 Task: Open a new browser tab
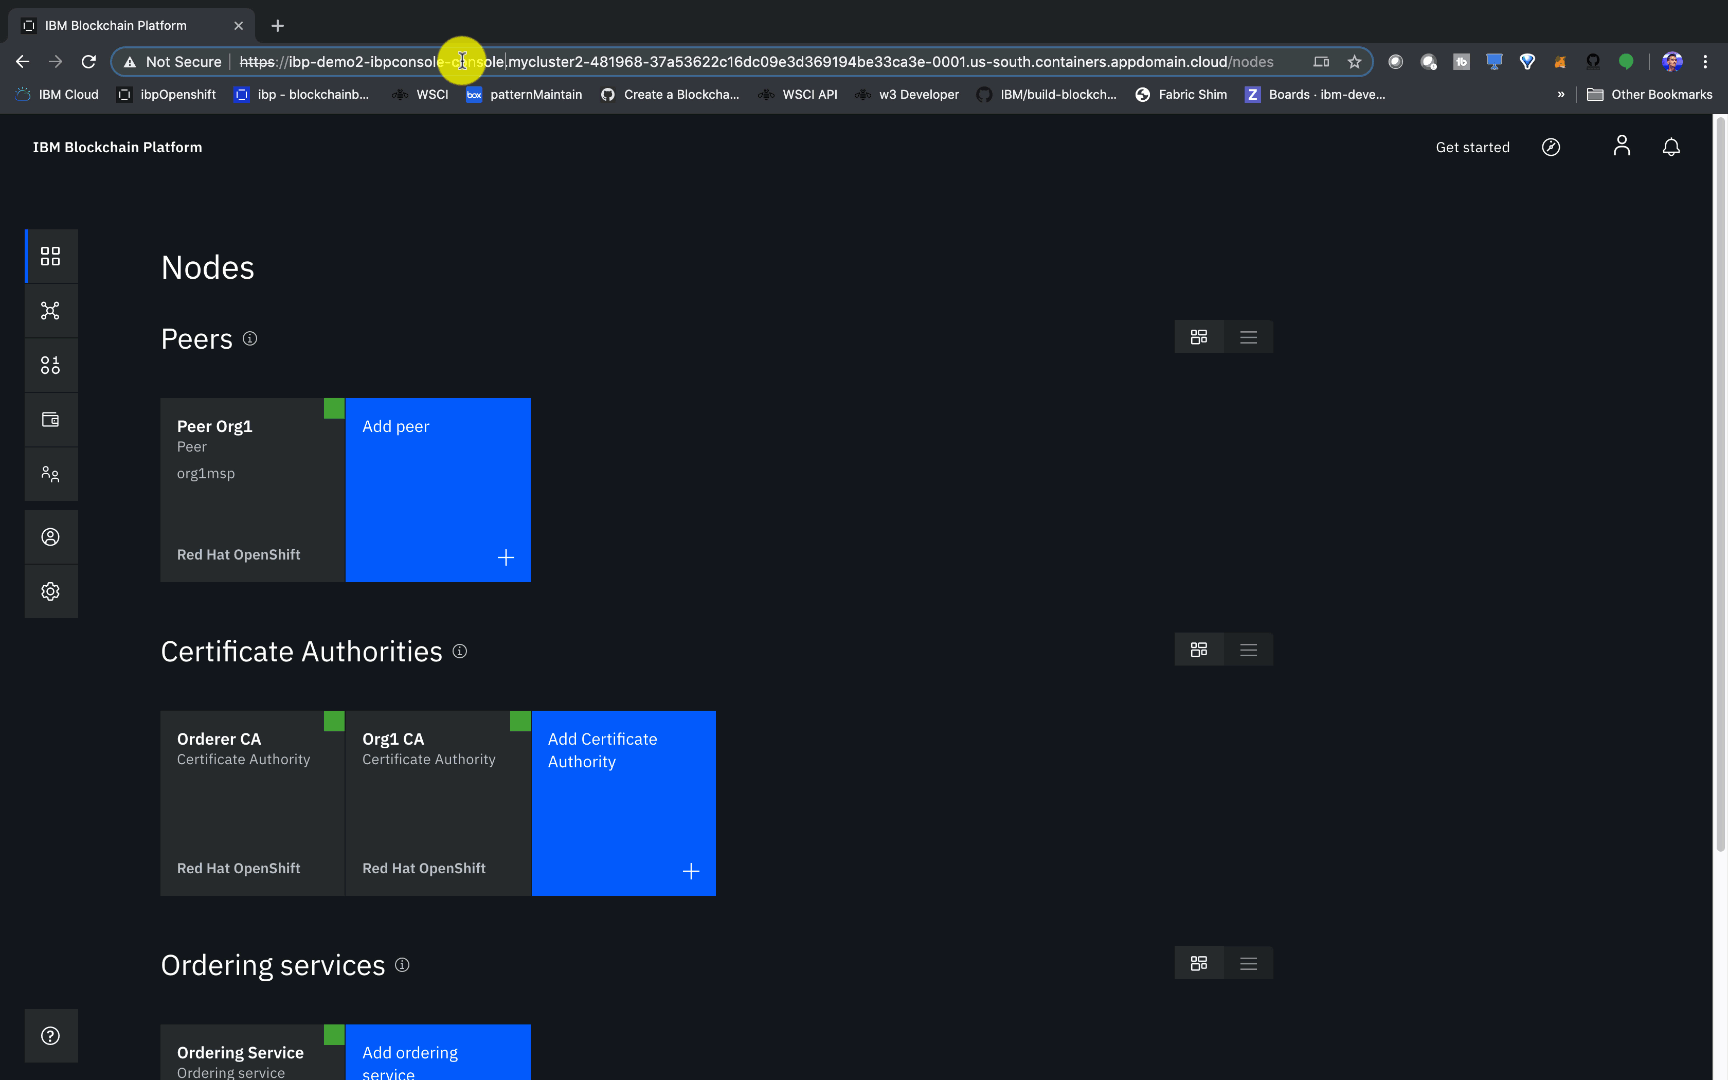click(x=278, y=26)
